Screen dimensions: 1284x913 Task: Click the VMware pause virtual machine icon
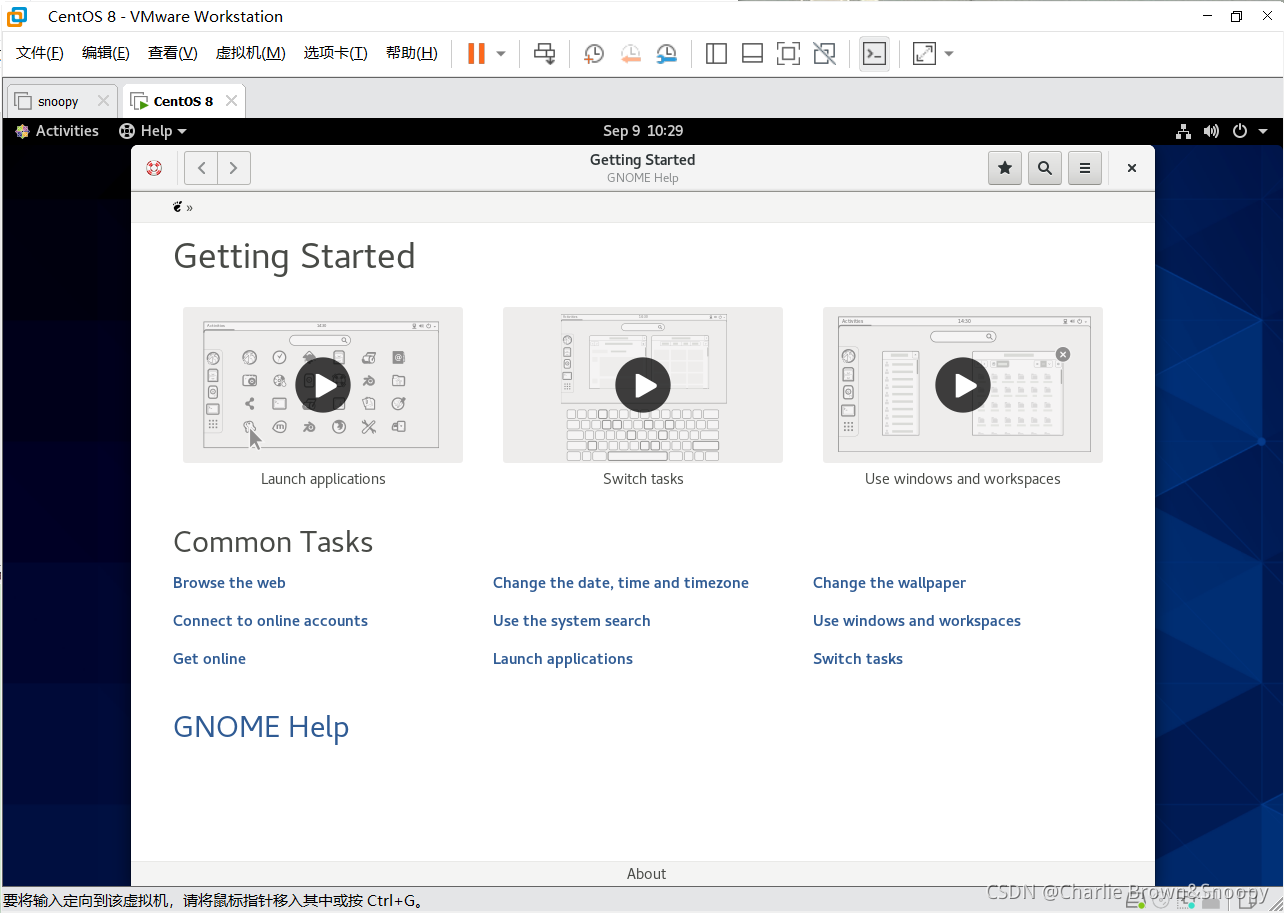coord(476,54)
